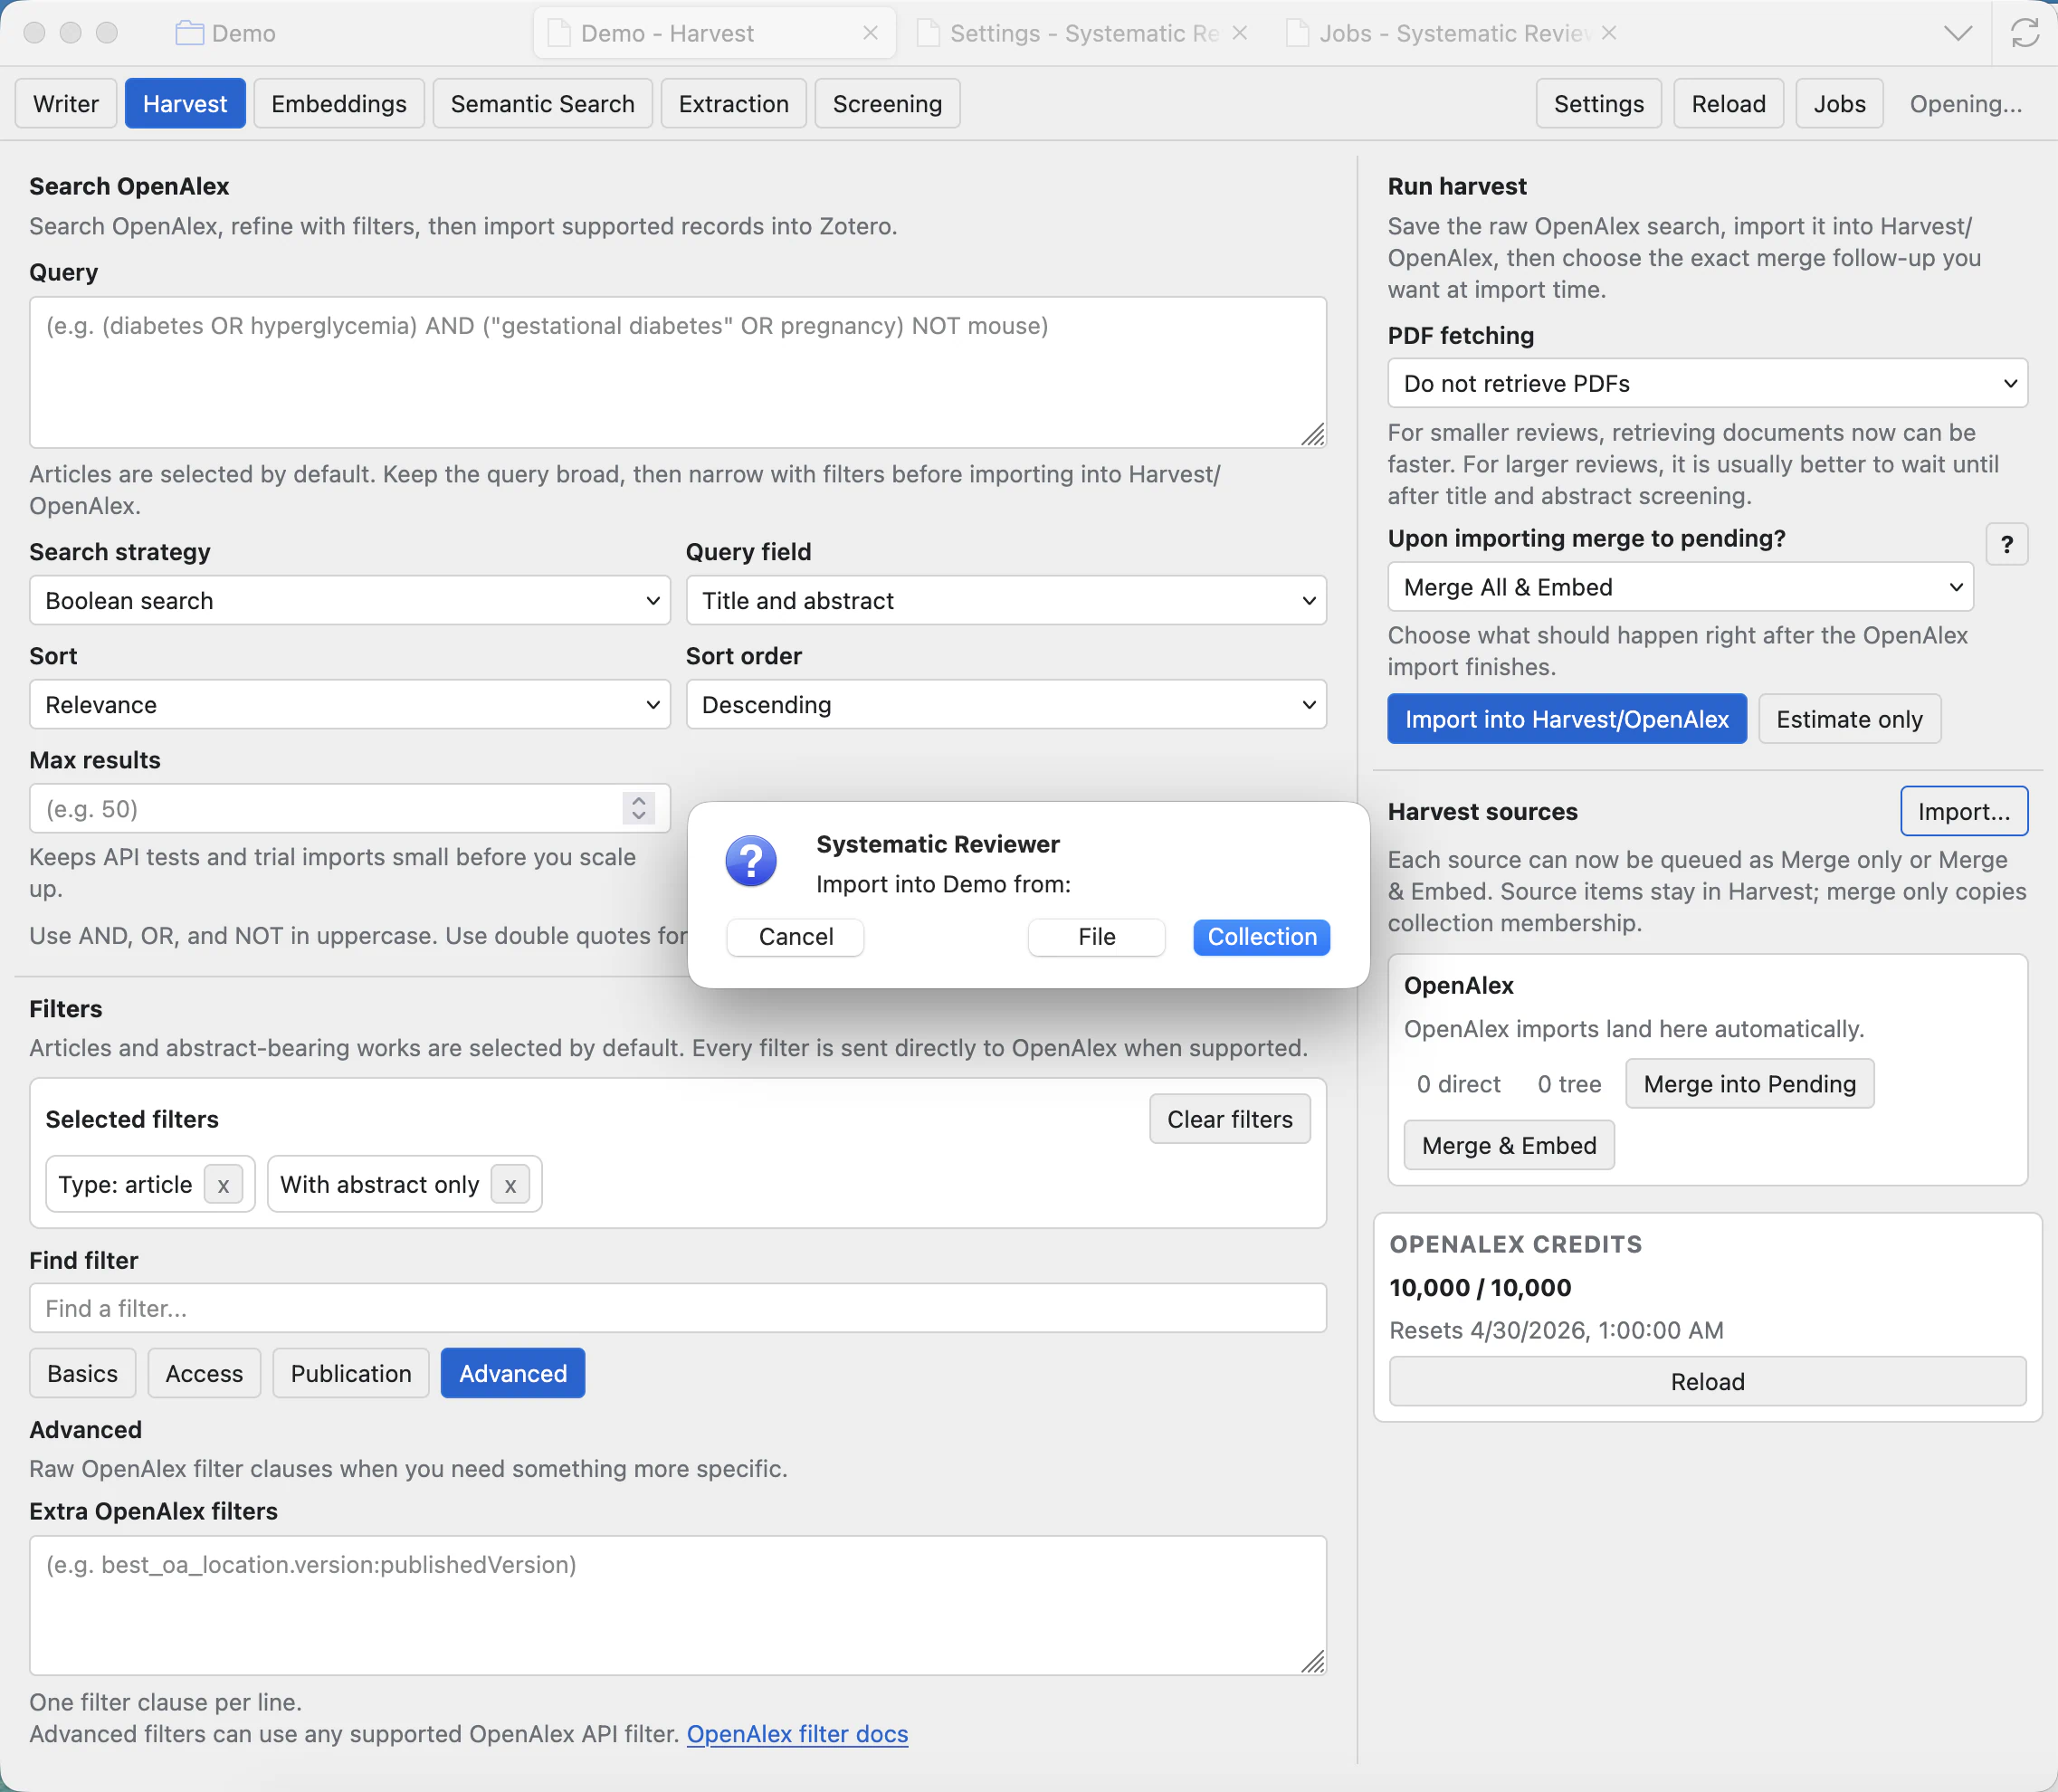
Task: Remove the With abstract only filter chip
Action: point(510,1185)
